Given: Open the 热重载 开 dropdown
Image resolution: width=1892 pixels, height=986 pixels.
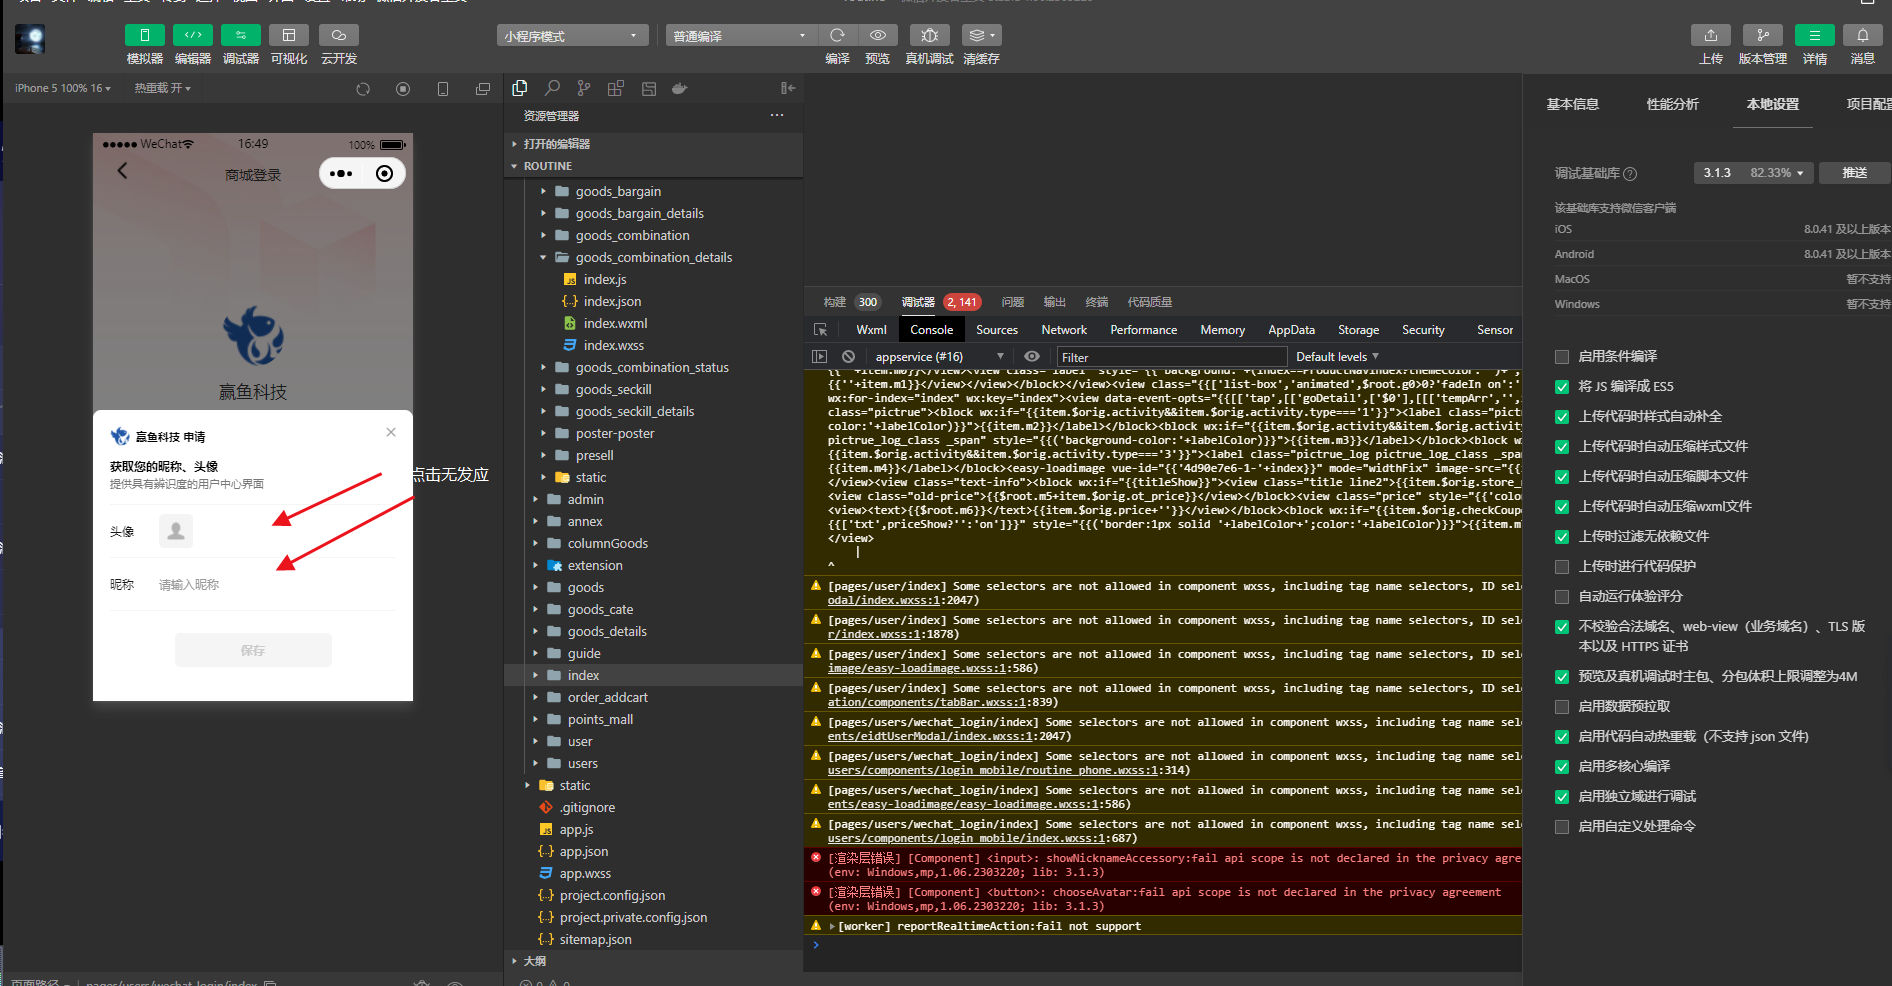Looking at the screenshot, I should click(163, 88).
